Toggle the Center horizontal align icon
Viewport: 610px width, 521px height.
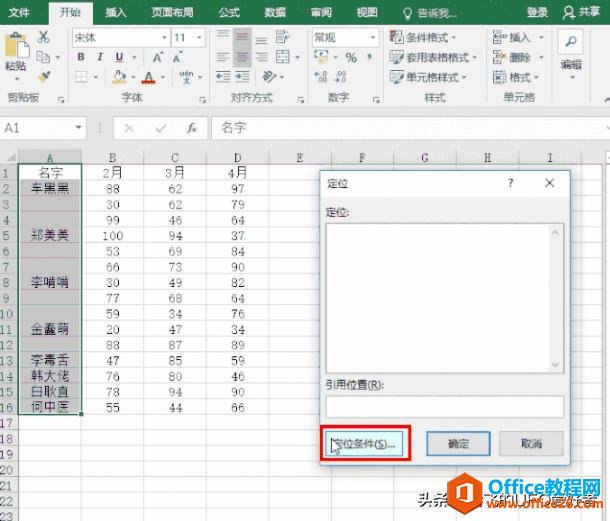(x=242, y=58)
